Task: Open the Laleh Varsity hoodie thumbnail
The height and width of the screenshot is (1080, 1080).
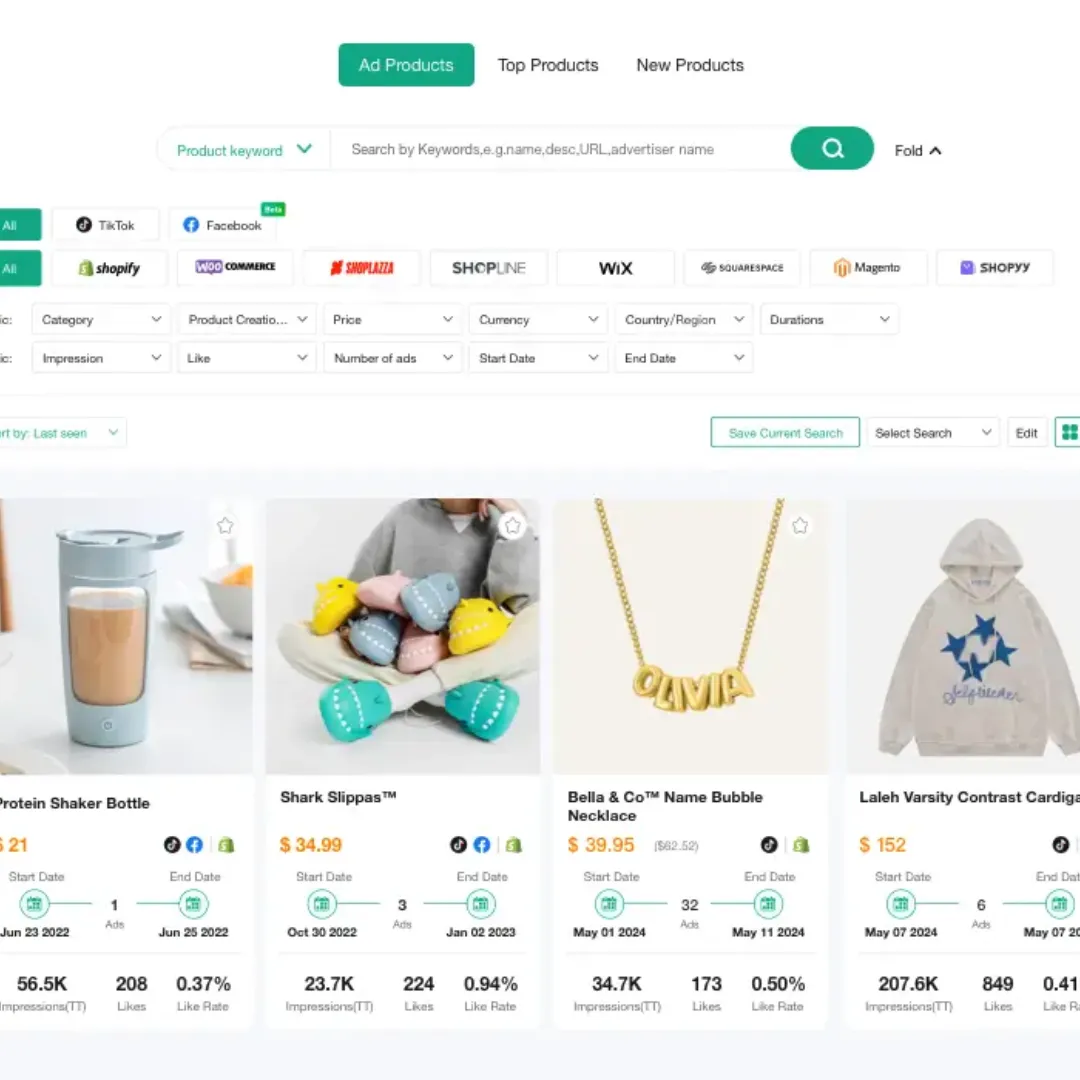Action: point(963,636)
